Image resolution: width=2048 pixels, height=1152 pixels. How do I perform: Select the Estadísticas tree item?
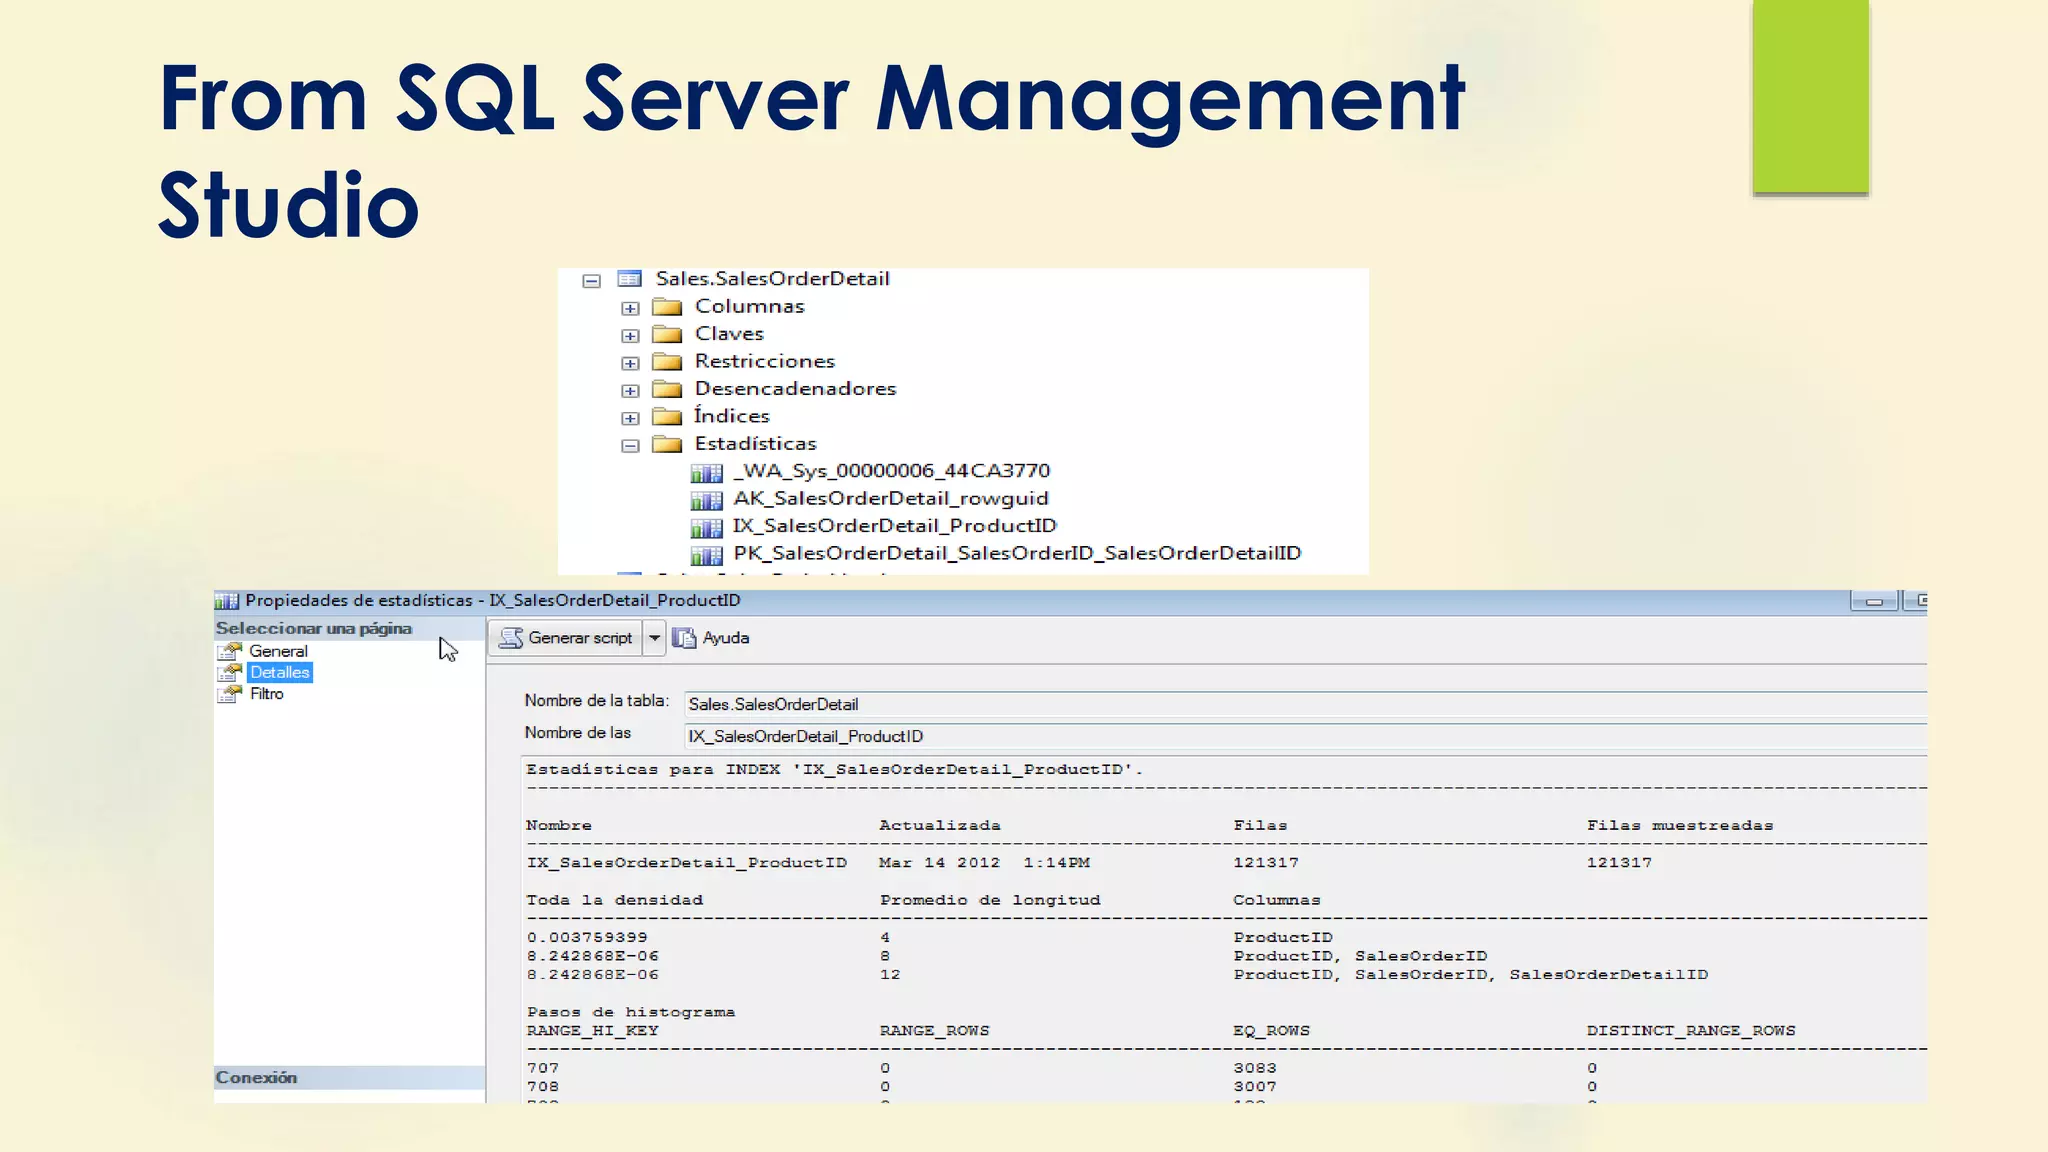tap(755, 444)
